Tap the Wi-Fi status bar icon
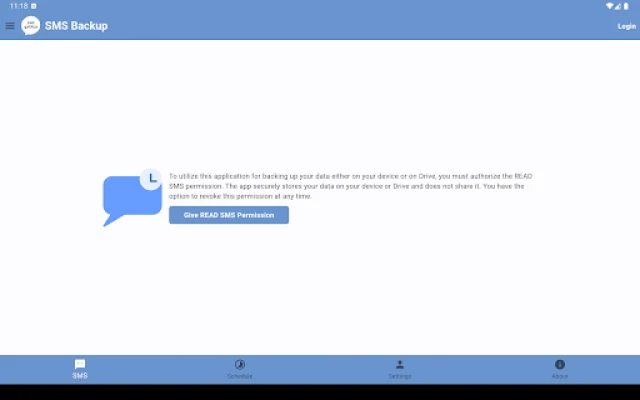Image resolution: width=640 pixels, height=400 pixels. tap(610, 5)
